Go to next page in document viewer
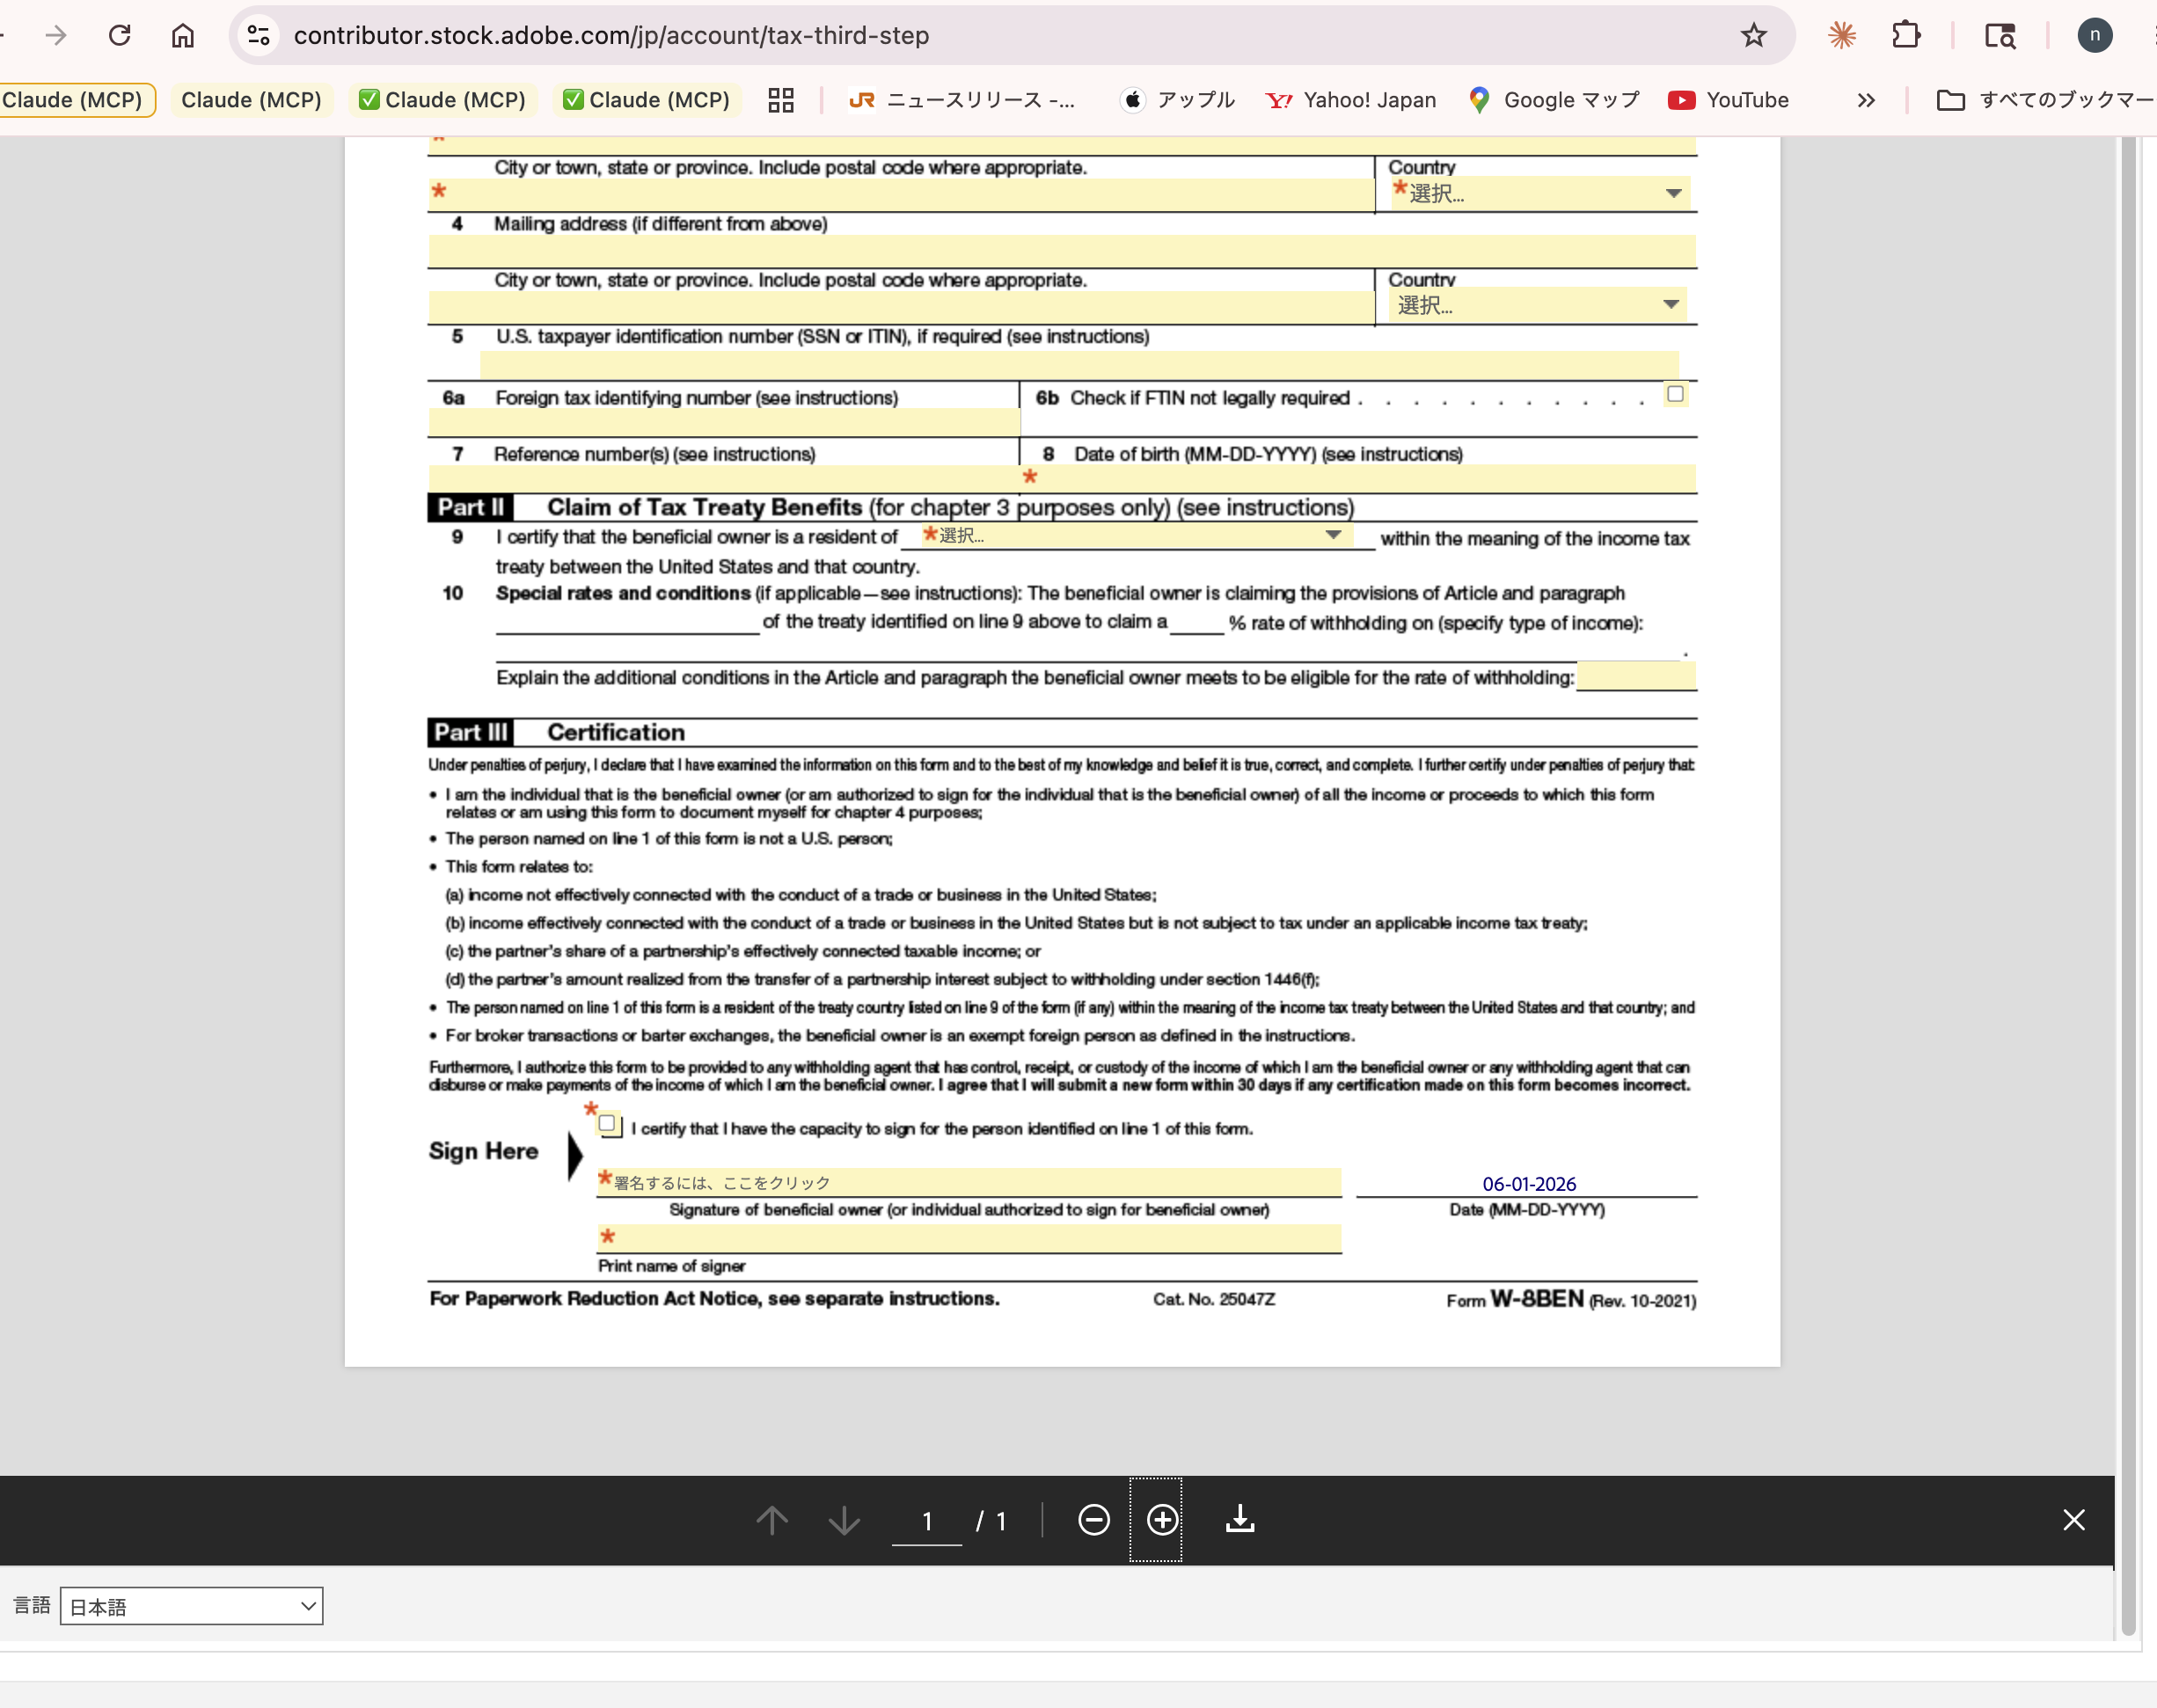Viewport: 2157px width, 1708px height. pos(844,1520)
